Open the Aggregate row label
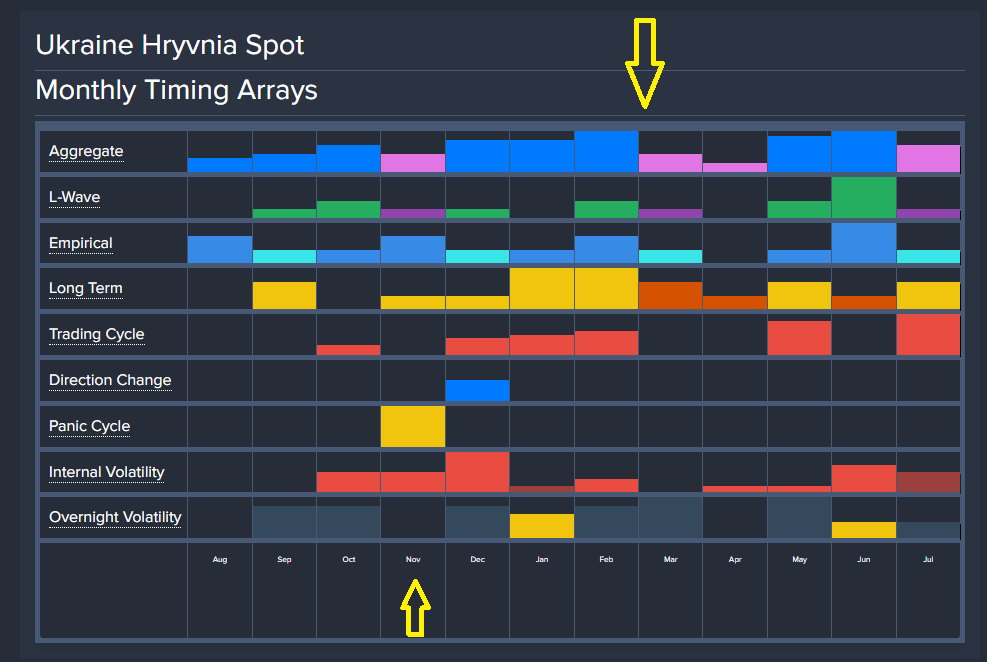Image resolution: width=987 pixels, height=662 pixels. click(86, 152)
